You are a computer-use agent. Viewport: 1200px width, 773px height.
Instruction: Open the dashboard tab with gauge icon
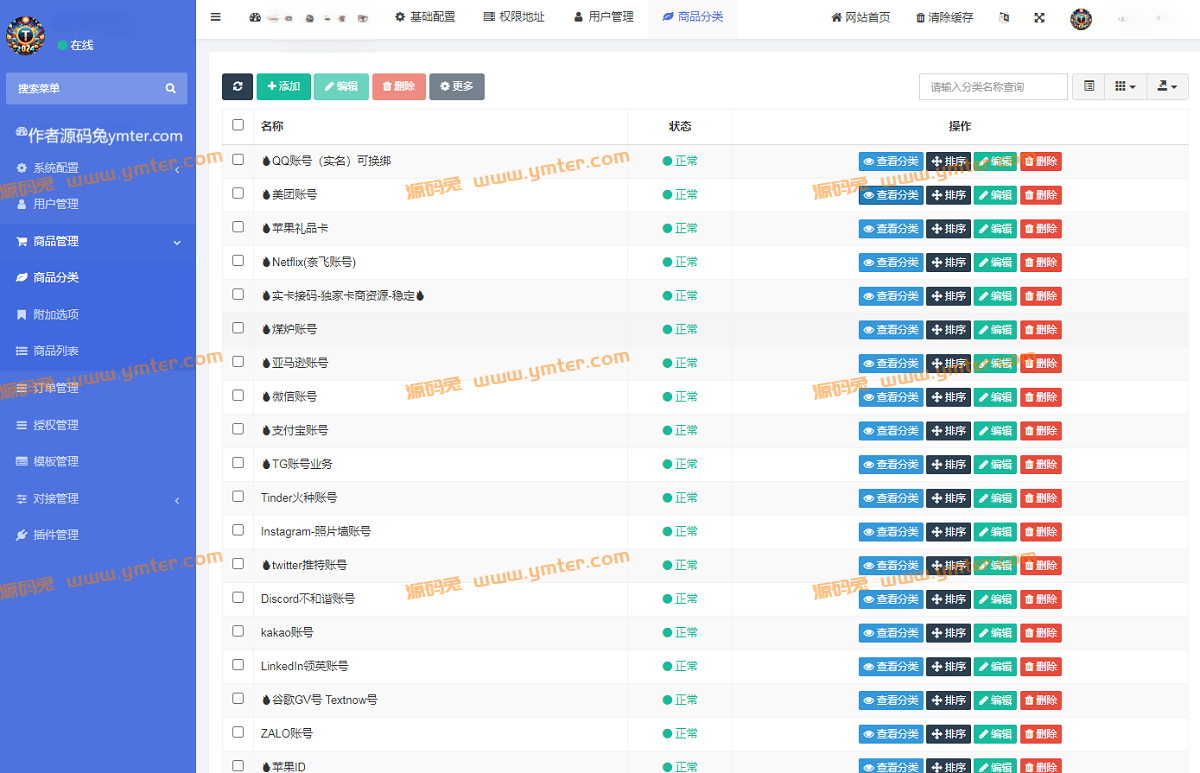pos(255,17)
